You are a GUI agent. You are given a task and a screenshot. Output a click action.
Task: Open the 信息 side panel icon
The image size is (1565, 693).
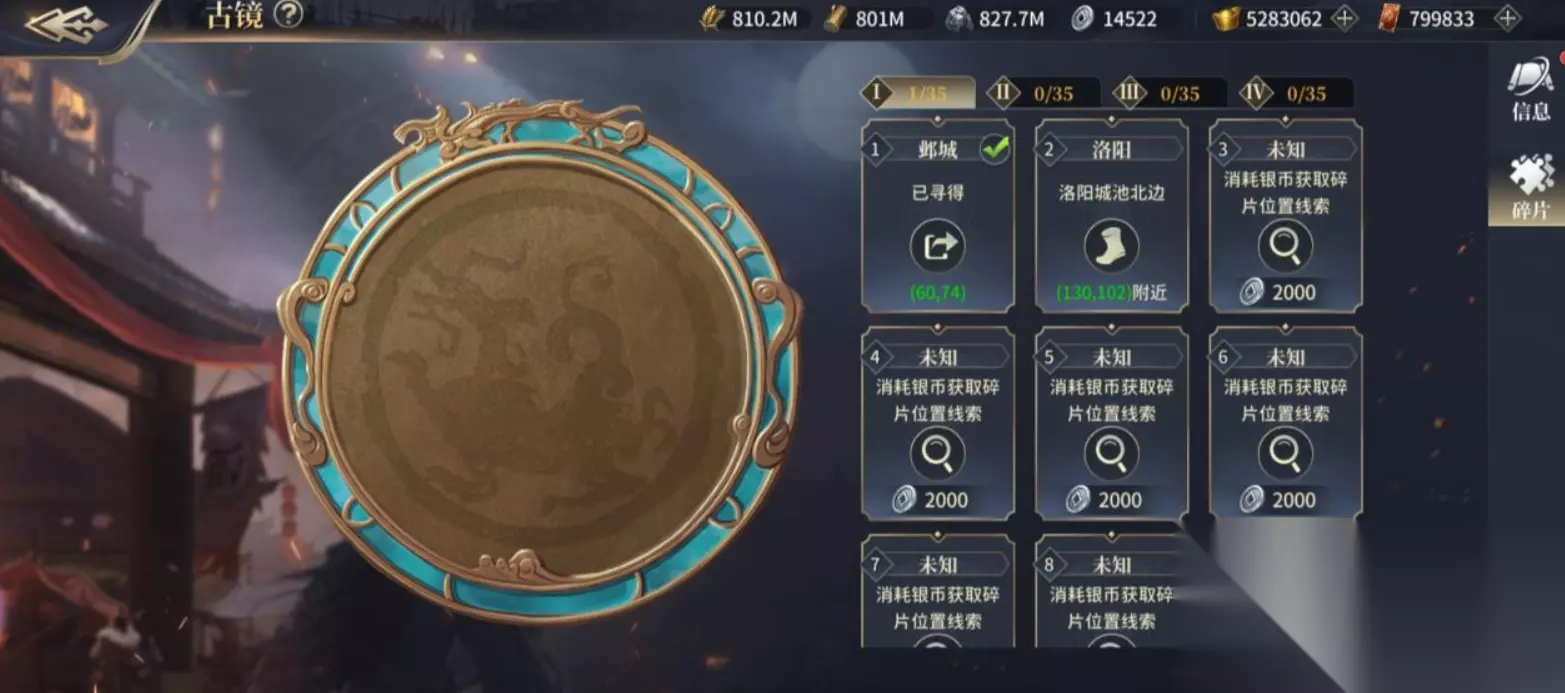pyautogui.click(x=1530, y=89)
